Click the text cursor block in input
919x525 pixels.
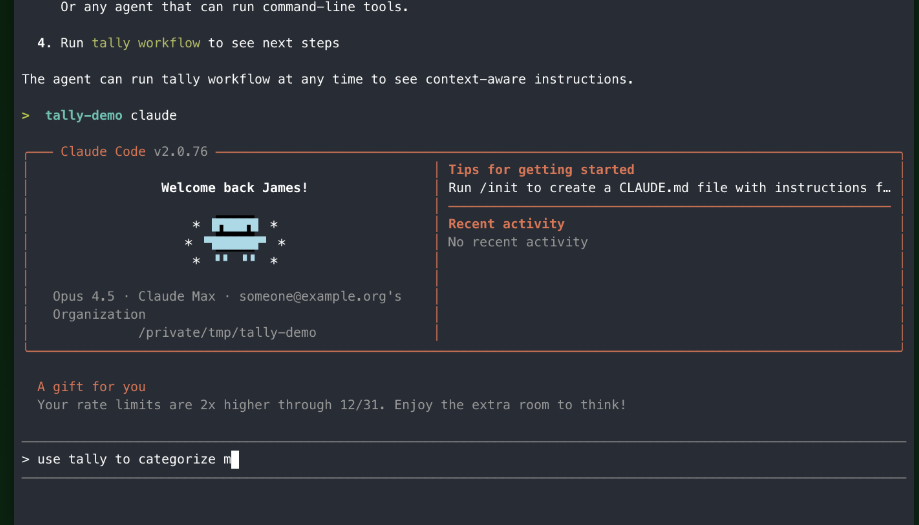coord(235,460)
